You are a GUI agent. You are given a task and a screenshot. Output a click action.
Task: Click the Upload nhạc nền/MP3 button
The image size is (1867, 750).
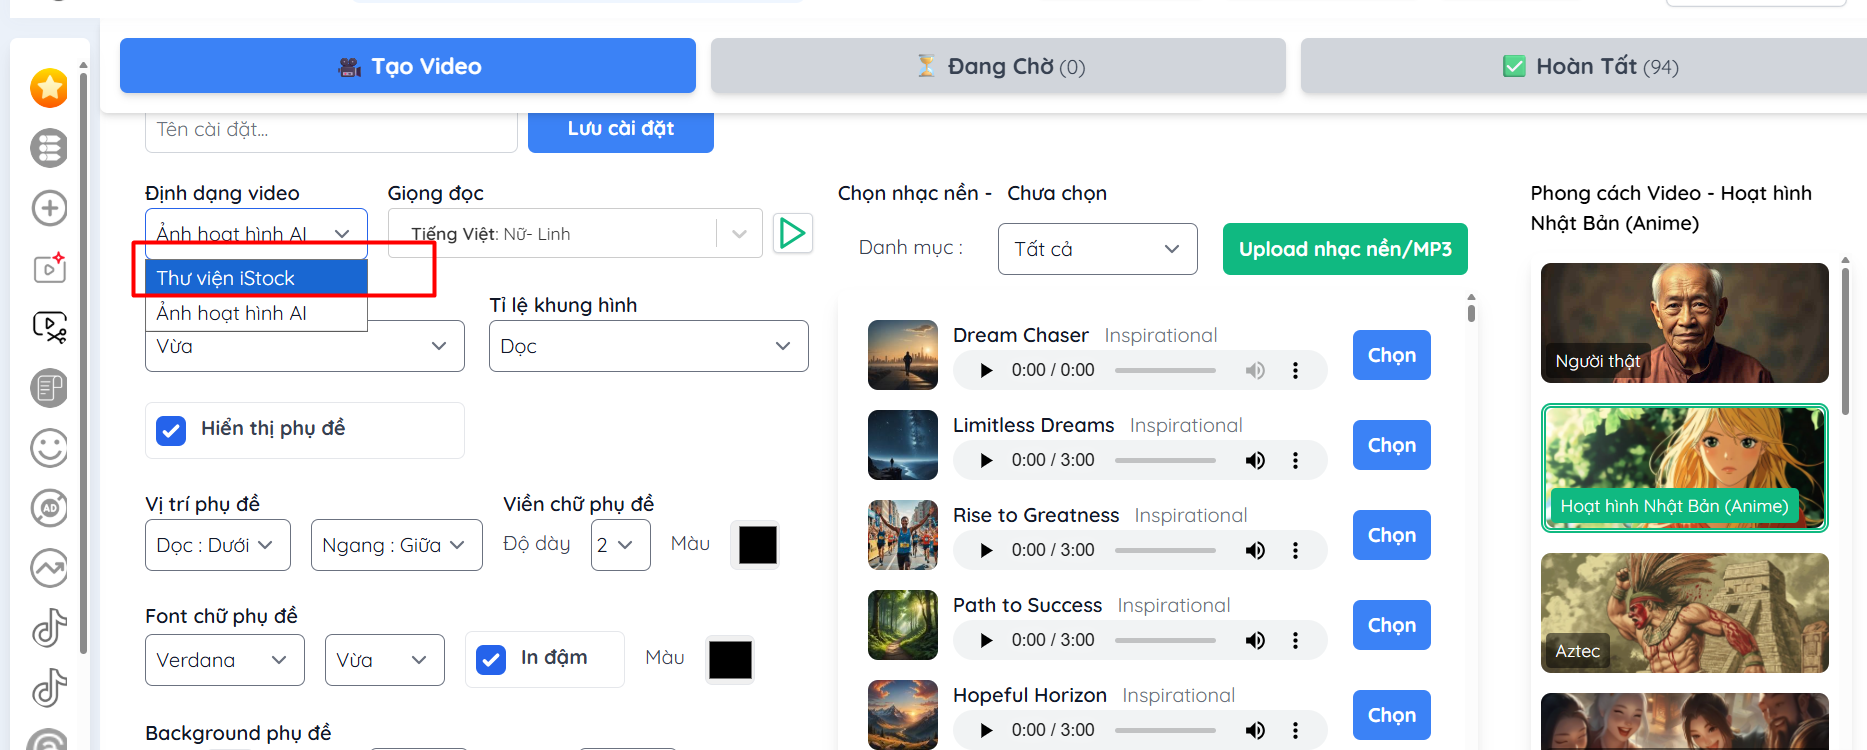point(1344,249)
